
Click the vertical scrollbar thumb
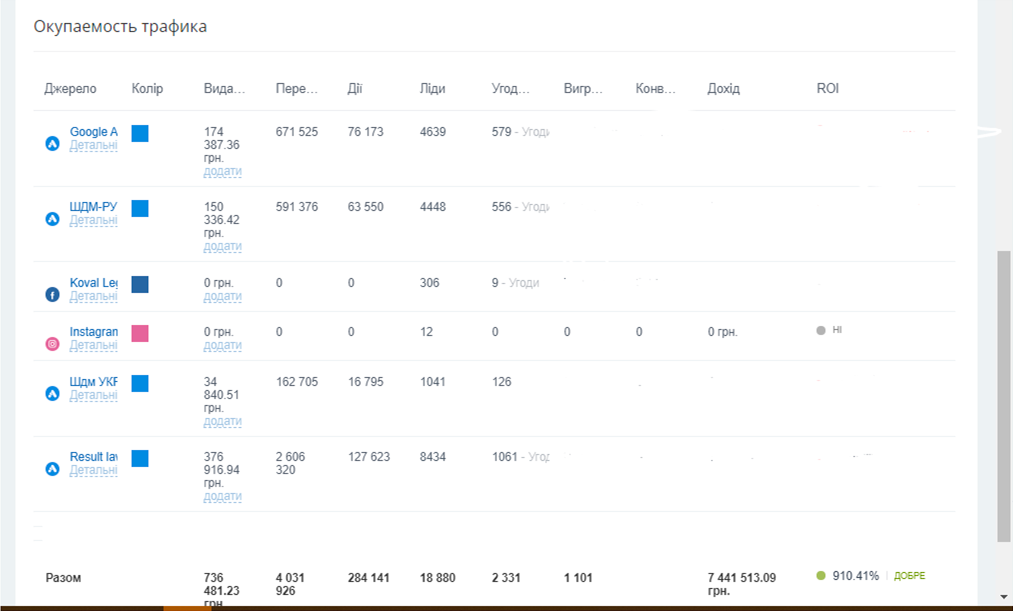[x=1004, y=395]
